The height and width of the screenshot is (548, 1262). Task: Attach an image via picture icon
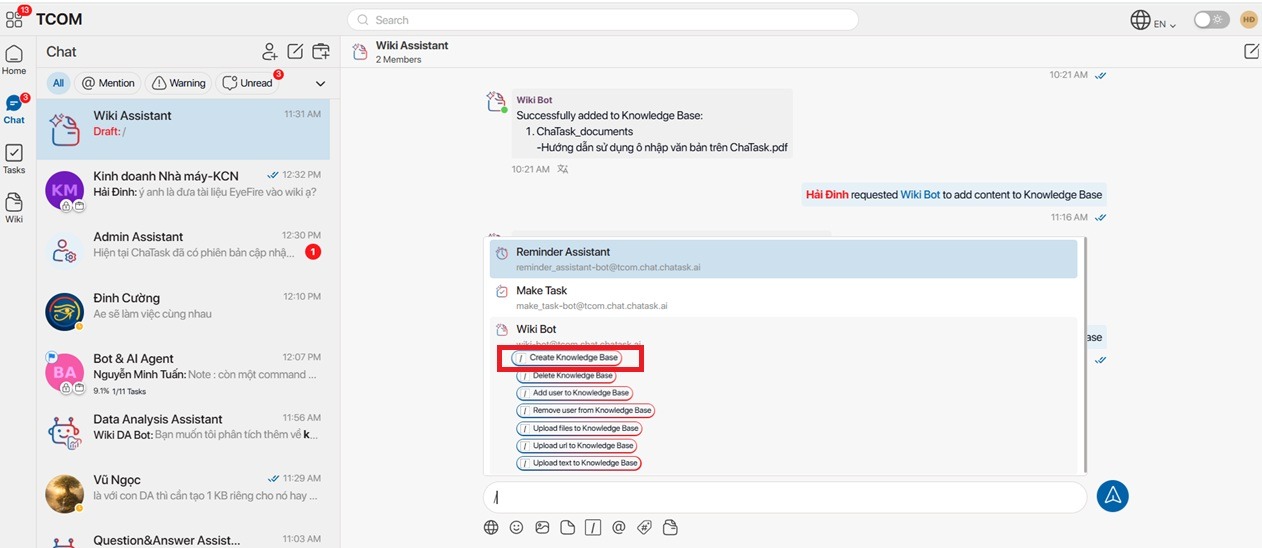tap(543, 527)
